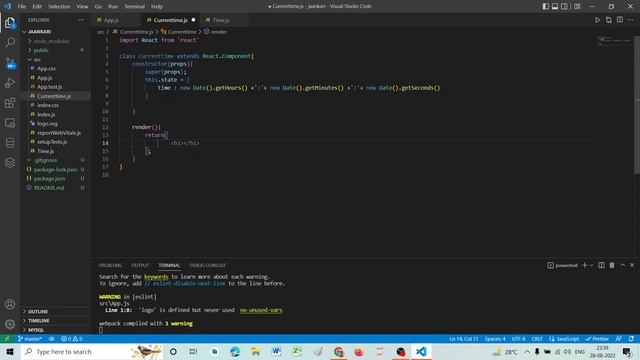Click the keywords link in terminal
Viewport: 640px width, 360px height.
[156, 277]
